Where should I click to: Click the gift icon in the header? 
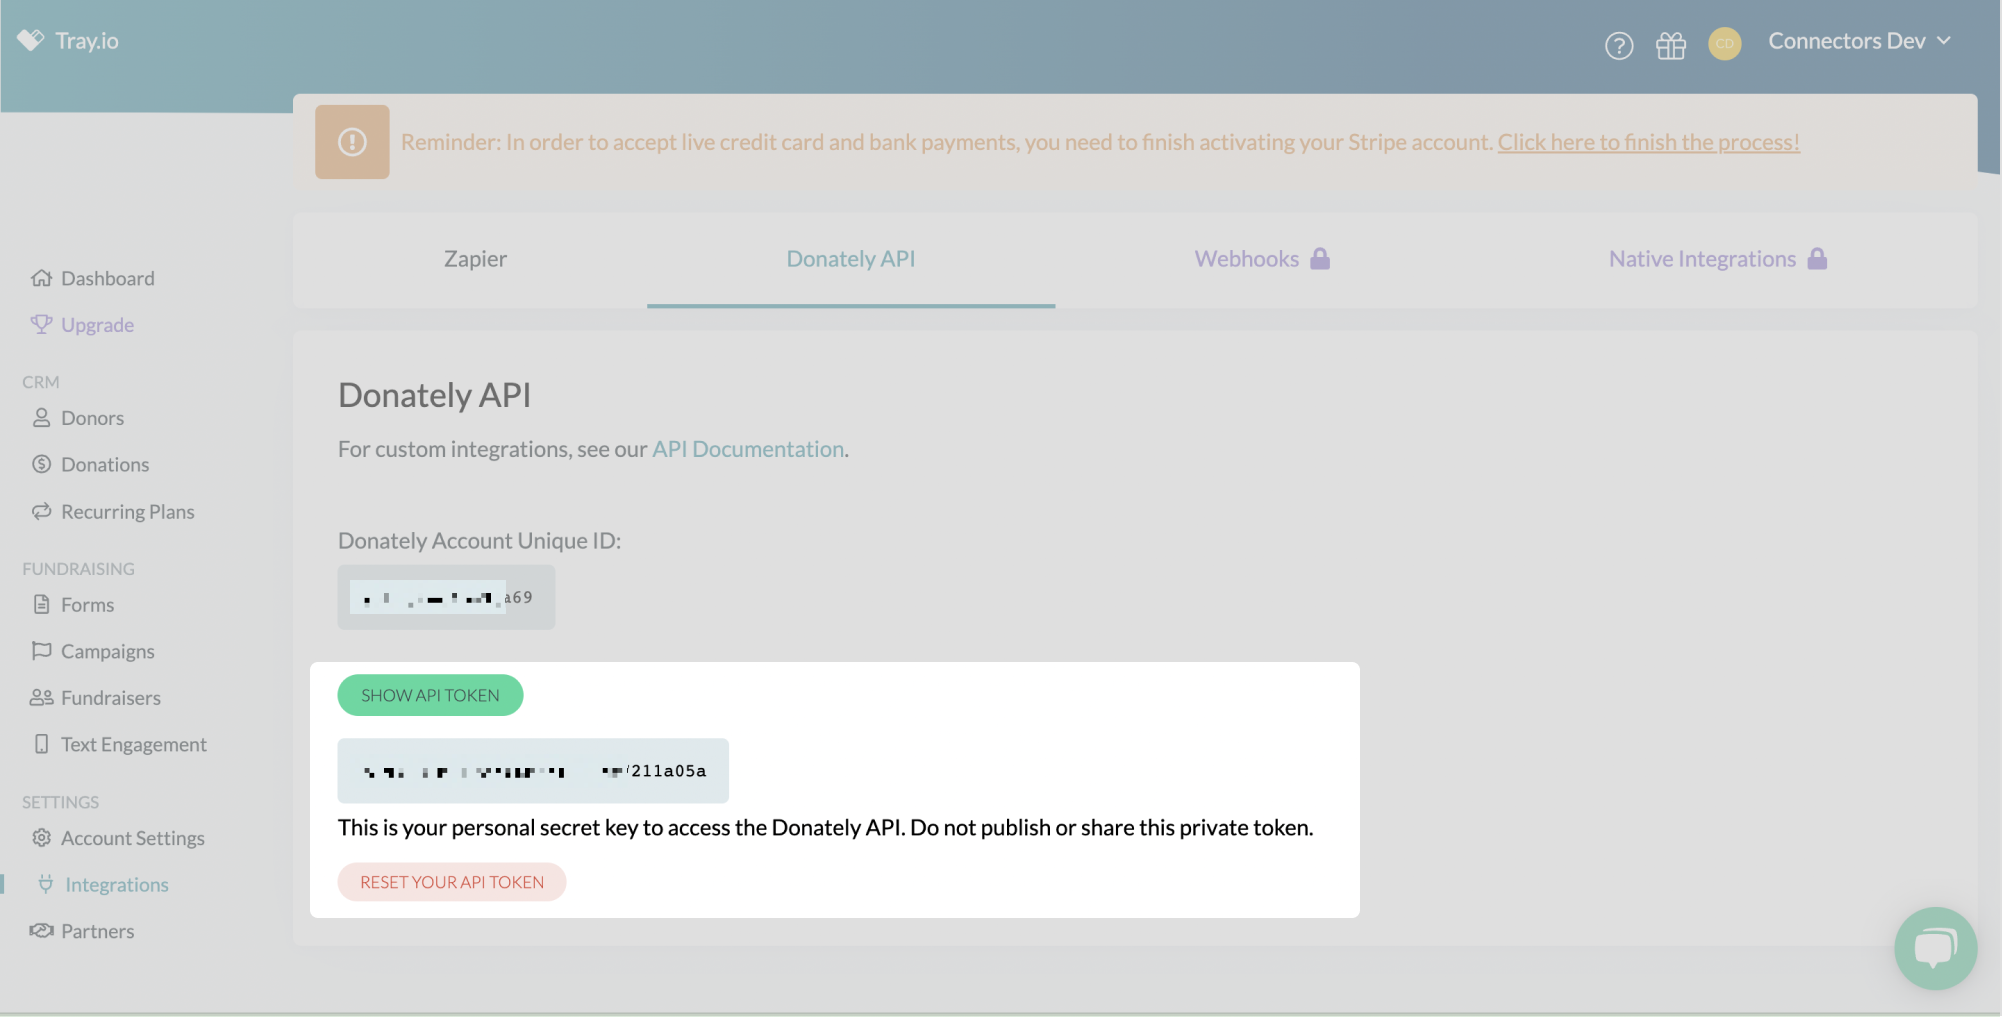(1671, 45)
